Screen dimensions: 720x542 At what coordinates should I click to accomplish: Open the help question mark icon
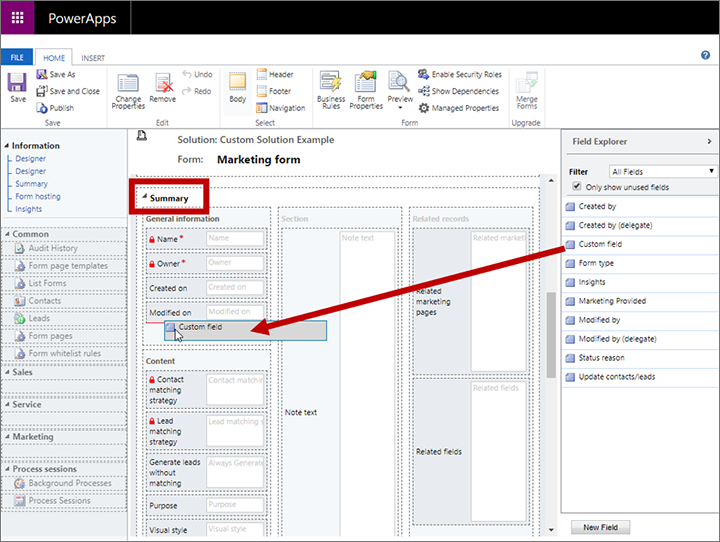pyautogui.click(x=705, y=55)
